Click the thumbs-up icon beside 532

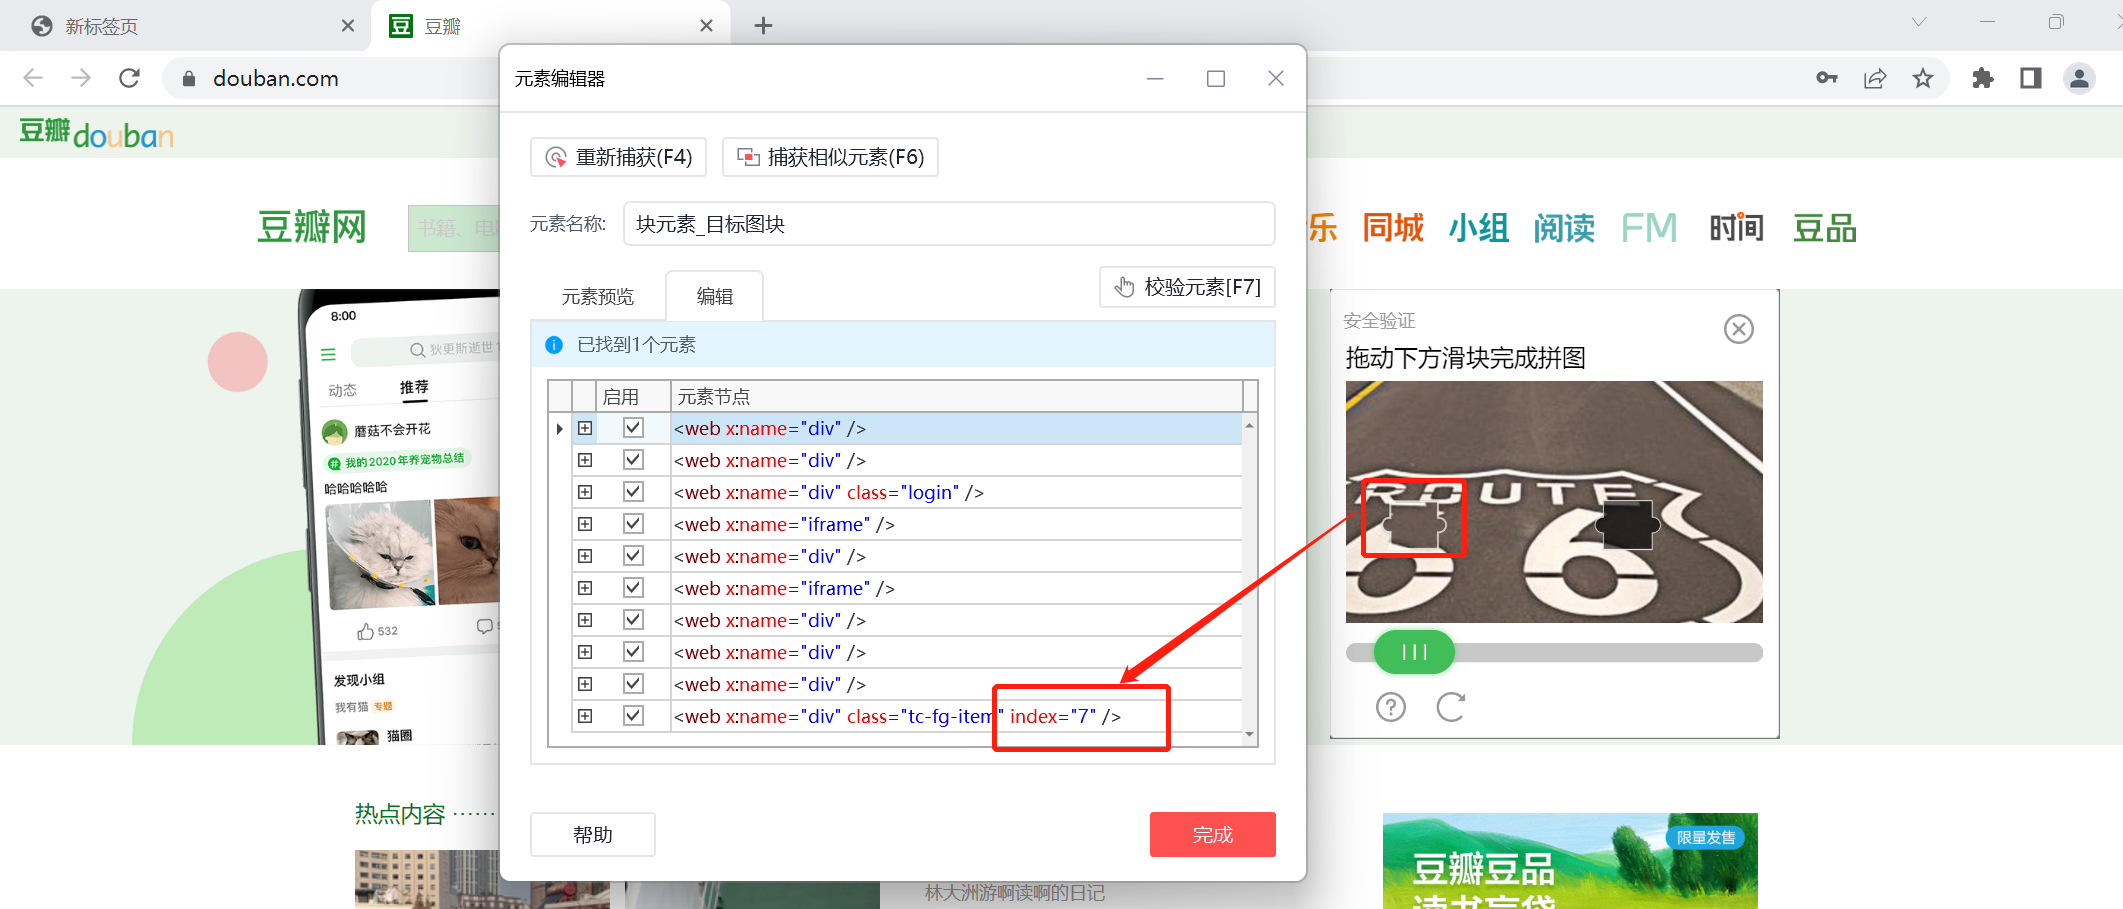coord(365,631)
